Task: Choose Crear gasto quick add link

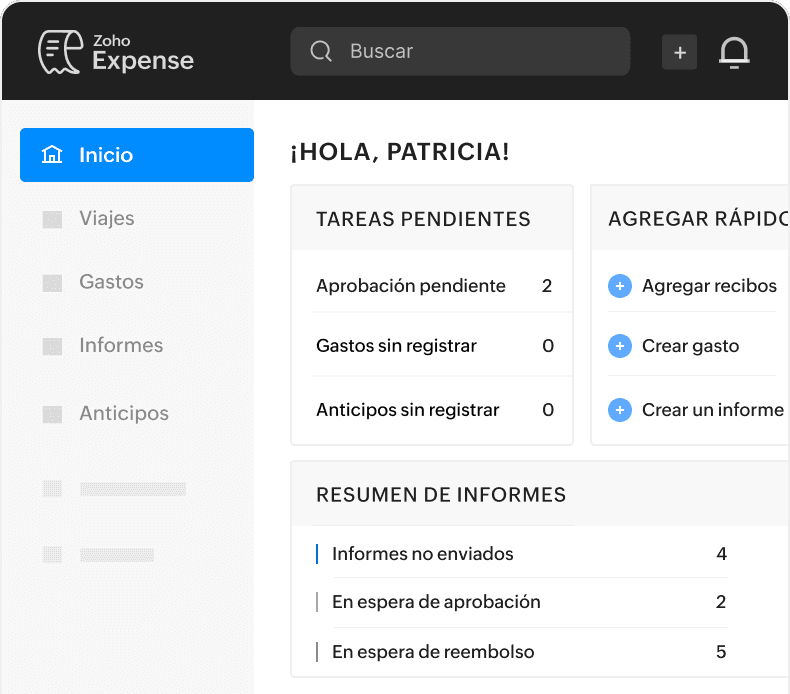Action: (x=690, y=346)
